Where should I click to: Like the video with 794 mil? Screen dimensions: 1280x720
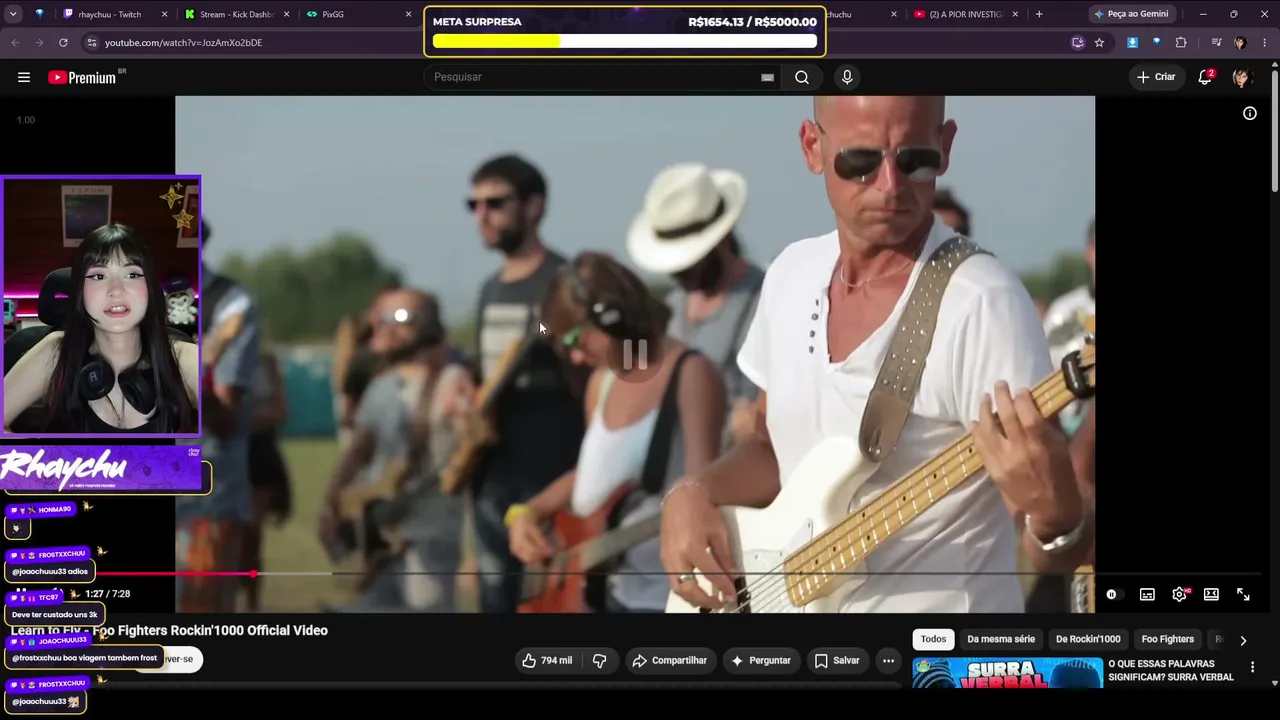tap(548, 660)
